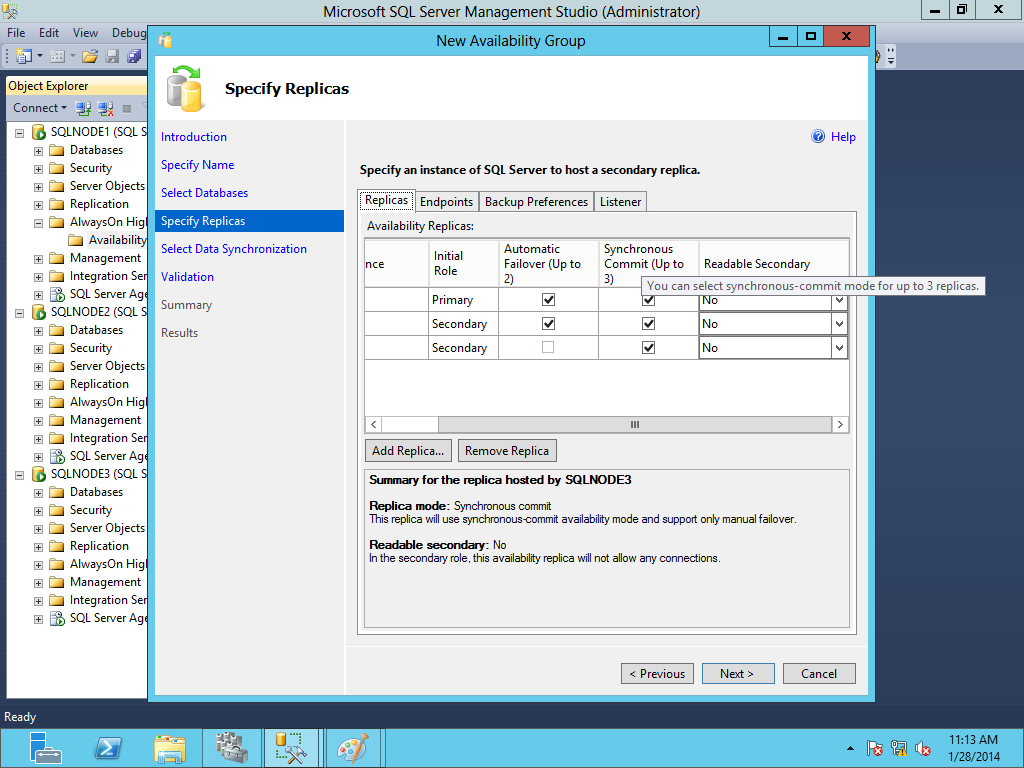Screen dimensions: 1024x768
Task: Click the Databases folder icon under SQLNODE2
Action: click(57, 330)
